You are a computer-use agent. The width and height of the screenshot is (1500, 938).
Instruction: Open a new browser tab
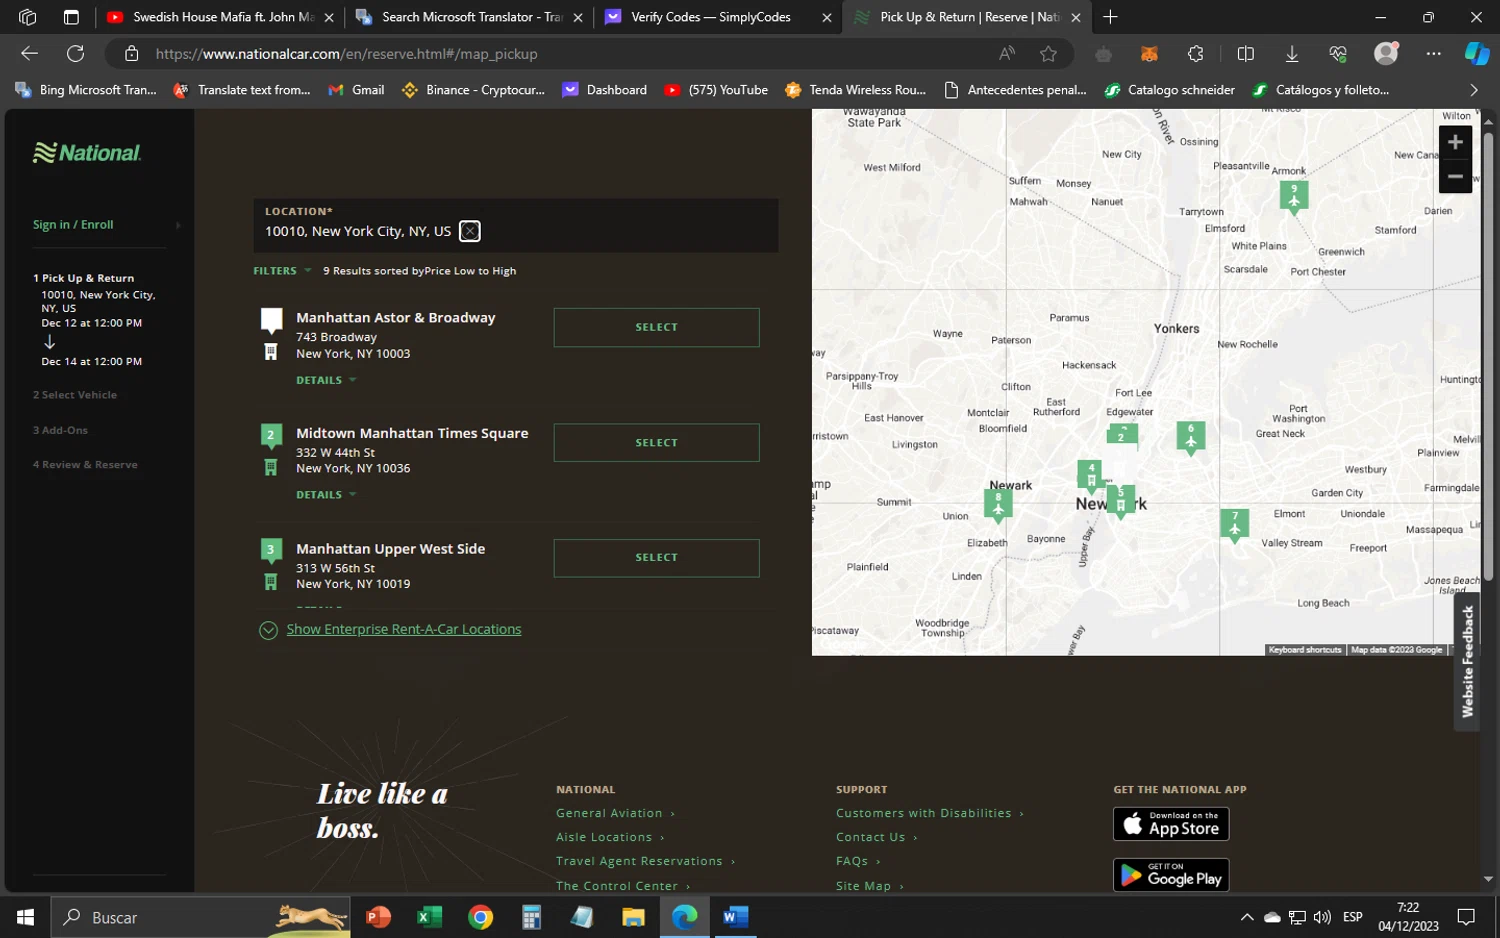[1110, 17]
